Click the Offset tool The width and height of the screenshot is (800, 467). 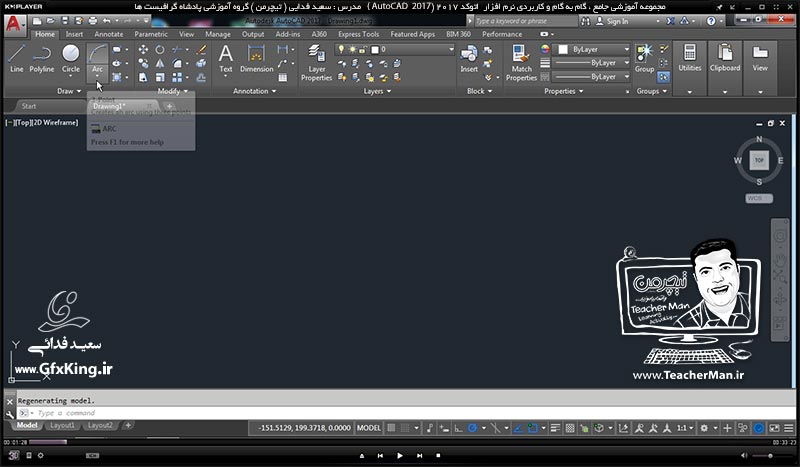pos(202,78)
